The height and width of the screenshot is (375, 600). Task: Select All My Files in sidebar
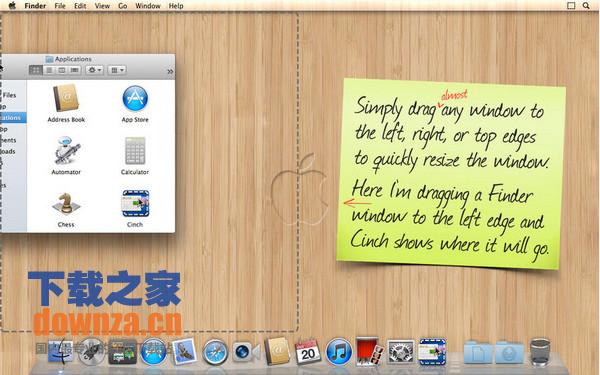pyautogui.click(x=9, y=95)
